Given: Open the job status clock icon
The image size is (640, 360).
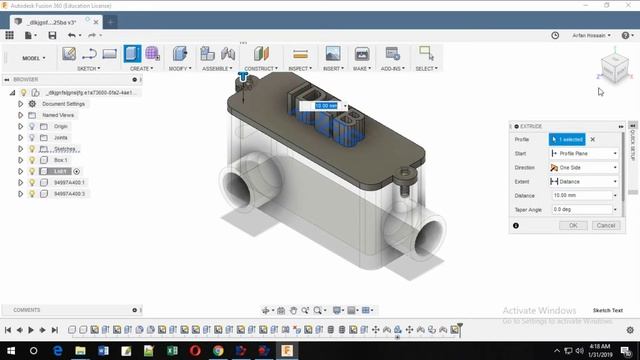Looking at the screenshot, I should (x=555, y=36).
